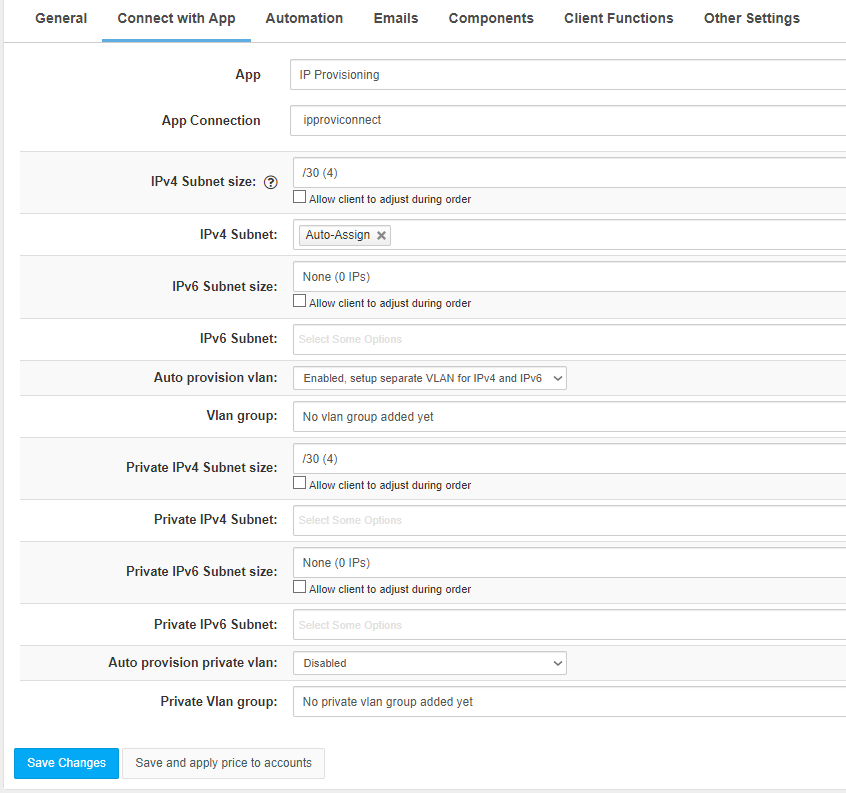Go to the Emails tab

(396, 19)
